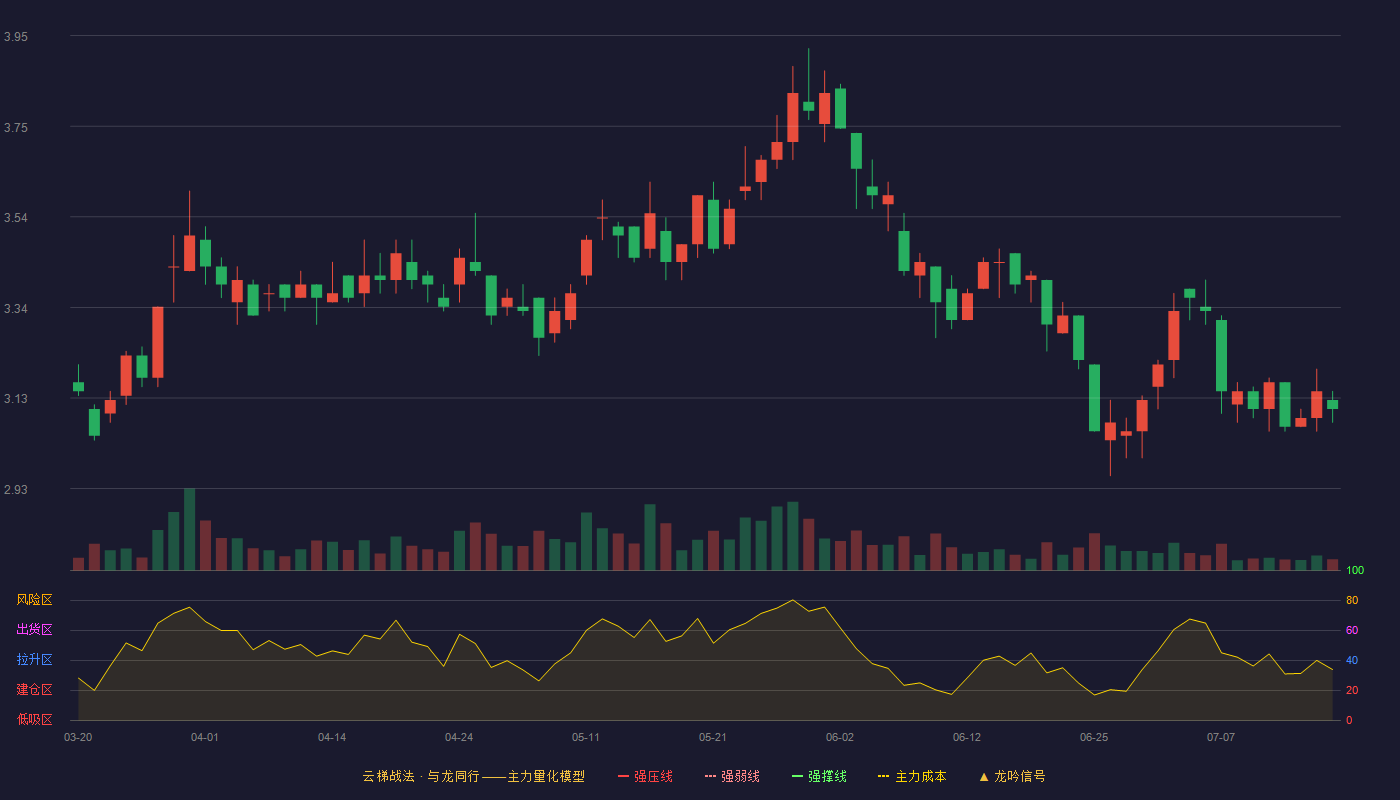Click the 20 indicator scale value
Image resolution: width=1400 pixels, height=800 pixels.
point(1352,690)
